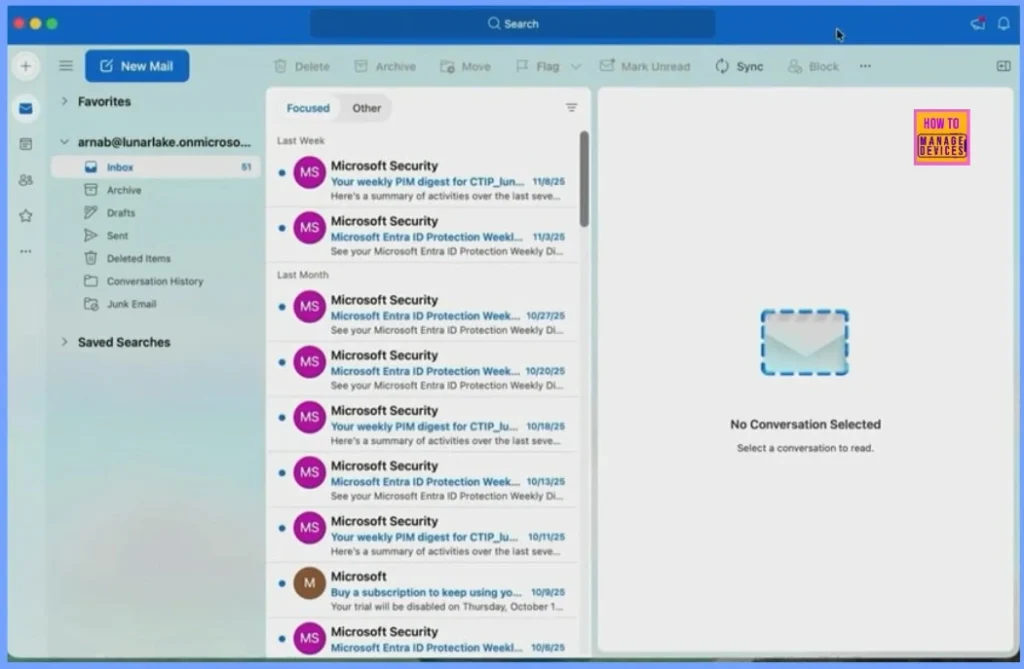
Task: Collapse the arnab@lunarlake account folder list
Action: (64, 142)
